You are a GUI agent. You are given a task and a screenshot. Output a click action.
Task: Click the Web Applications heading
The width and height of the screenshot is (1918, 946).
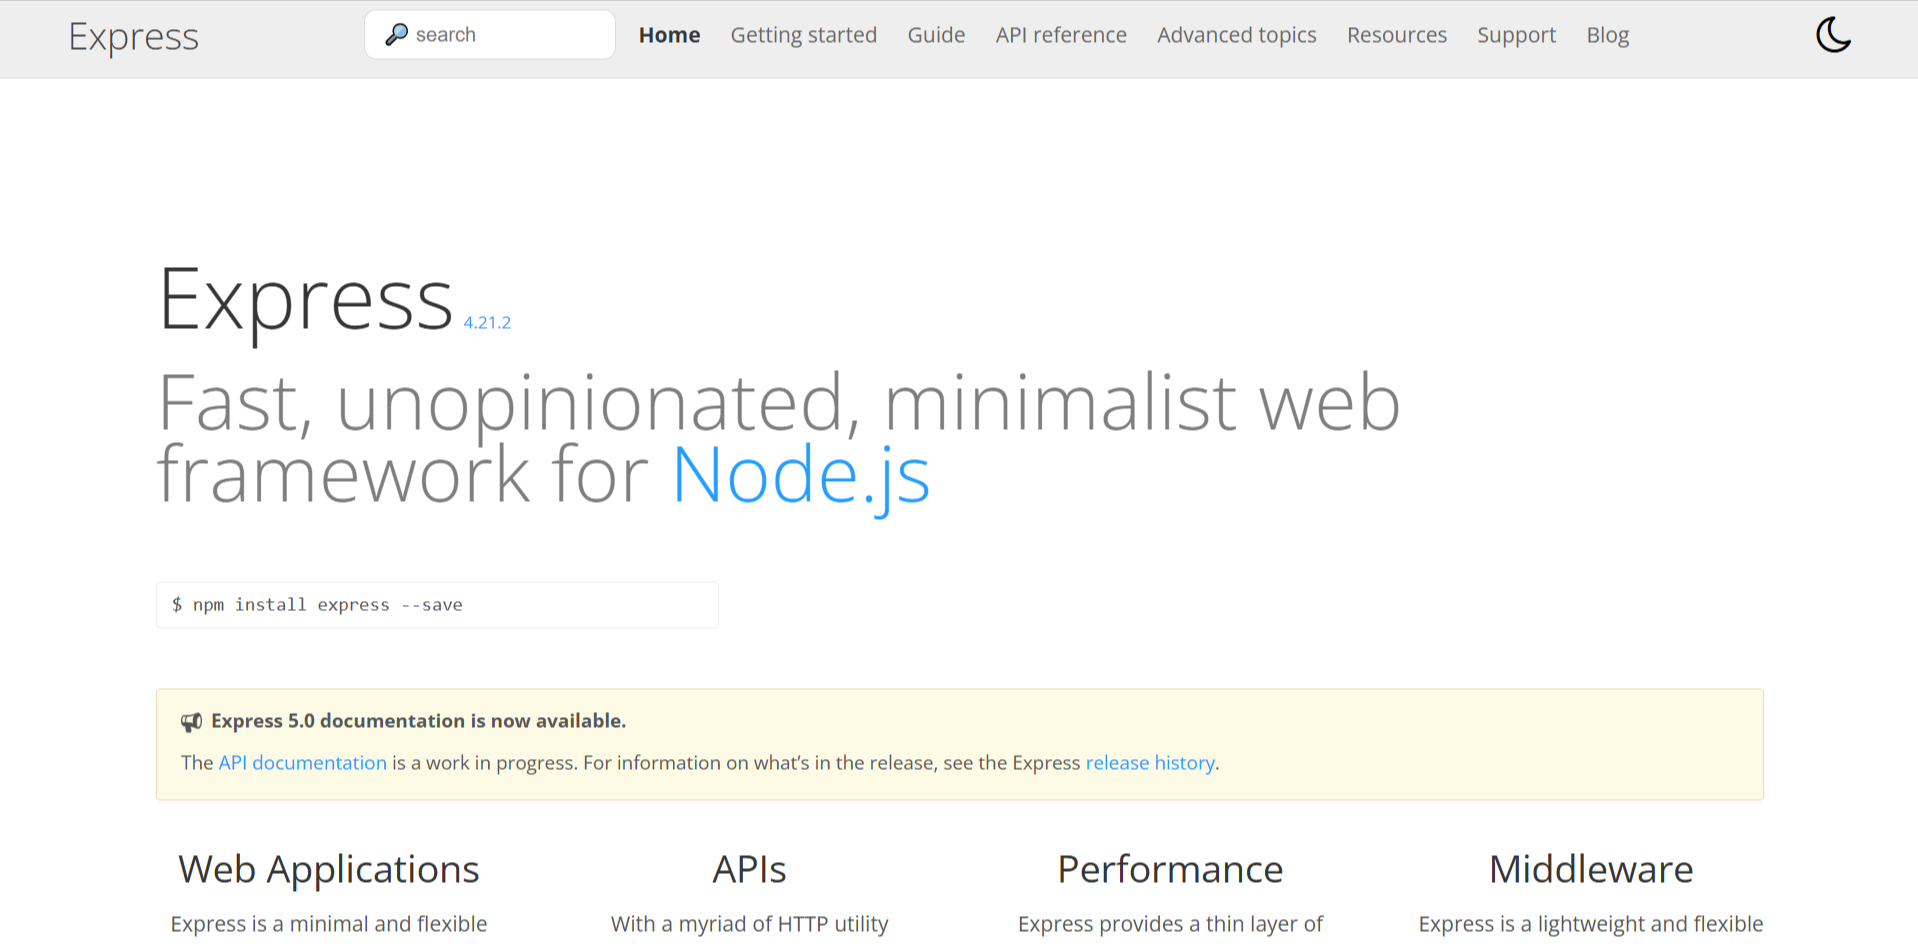[x=329, y=869]
